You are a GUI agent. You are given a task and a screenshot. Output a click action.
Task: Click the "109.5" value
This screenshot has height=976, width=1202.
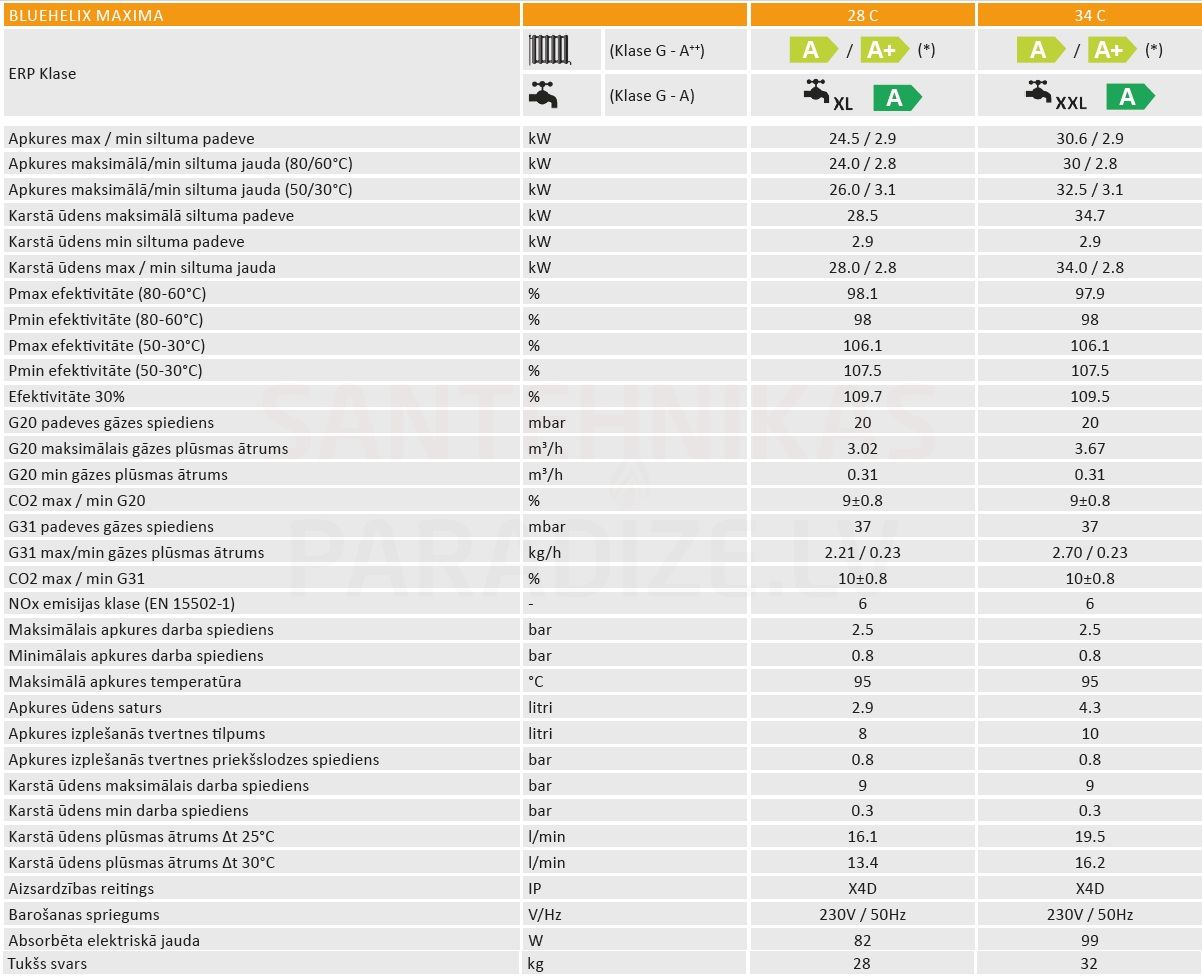[x=1090, y=397]
